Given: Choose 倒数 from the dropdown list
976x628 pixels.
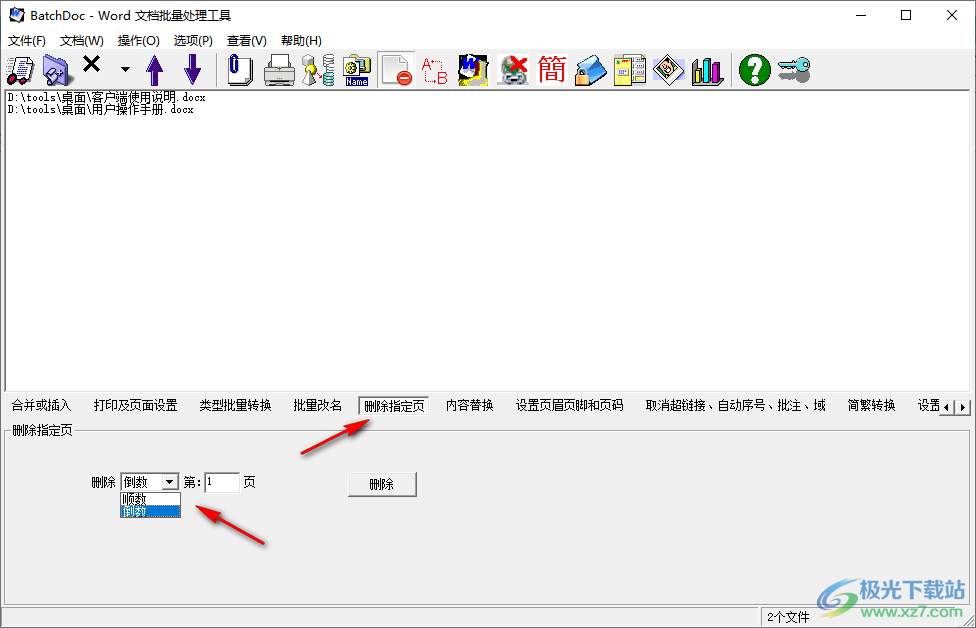Looking at the screenshot, I should click(x=150, y=511).
